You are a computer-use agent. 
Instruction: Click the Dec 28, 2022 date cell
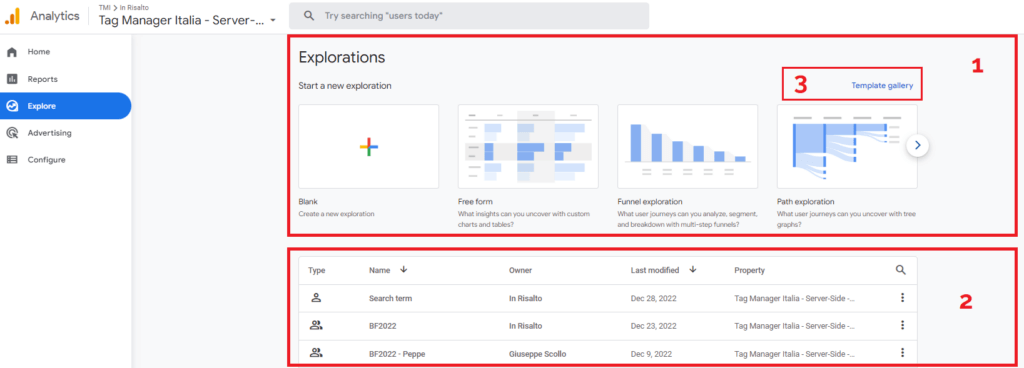click(653, 298)
